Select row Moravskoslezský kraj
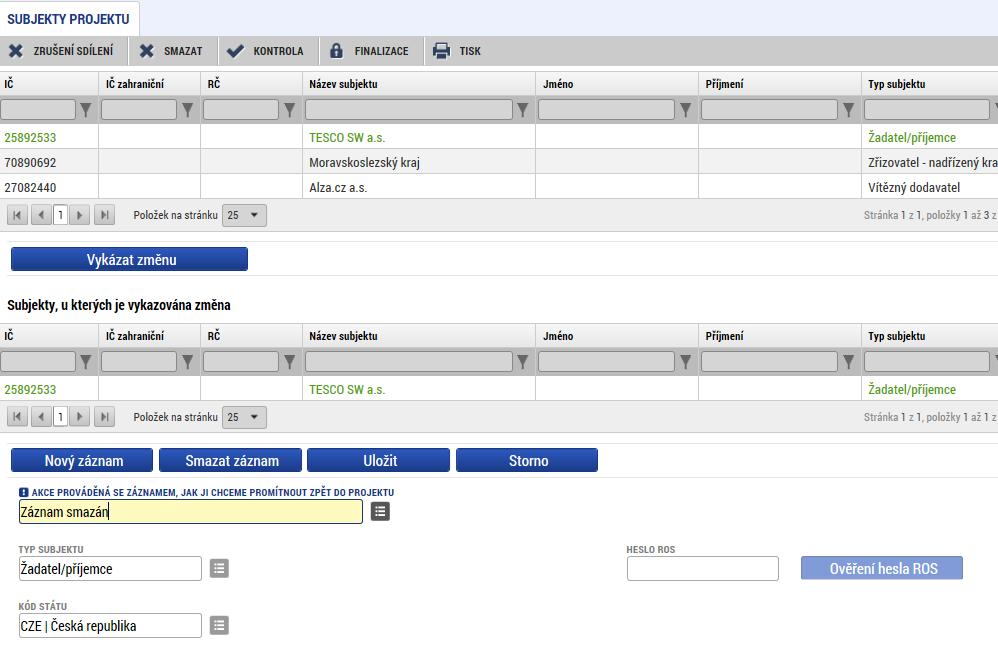Viewport: 998px width, 659px height. click(x=499, y=162)
